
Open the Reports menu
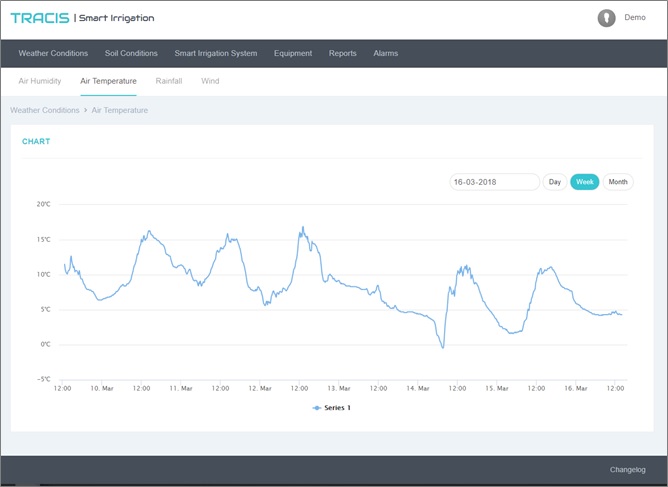point(343,53)
